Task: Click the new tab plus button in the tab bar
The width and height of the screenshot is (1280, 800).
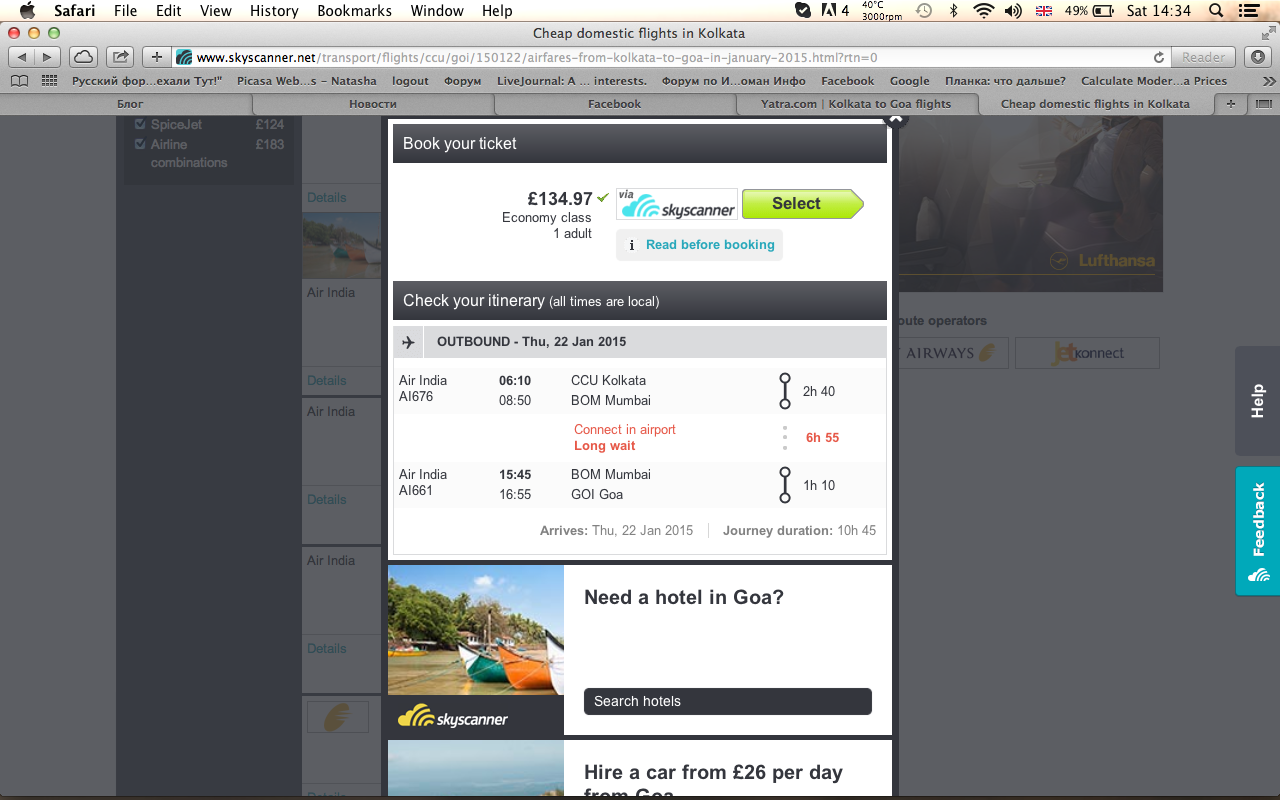Action: (x=1230, y=104)
